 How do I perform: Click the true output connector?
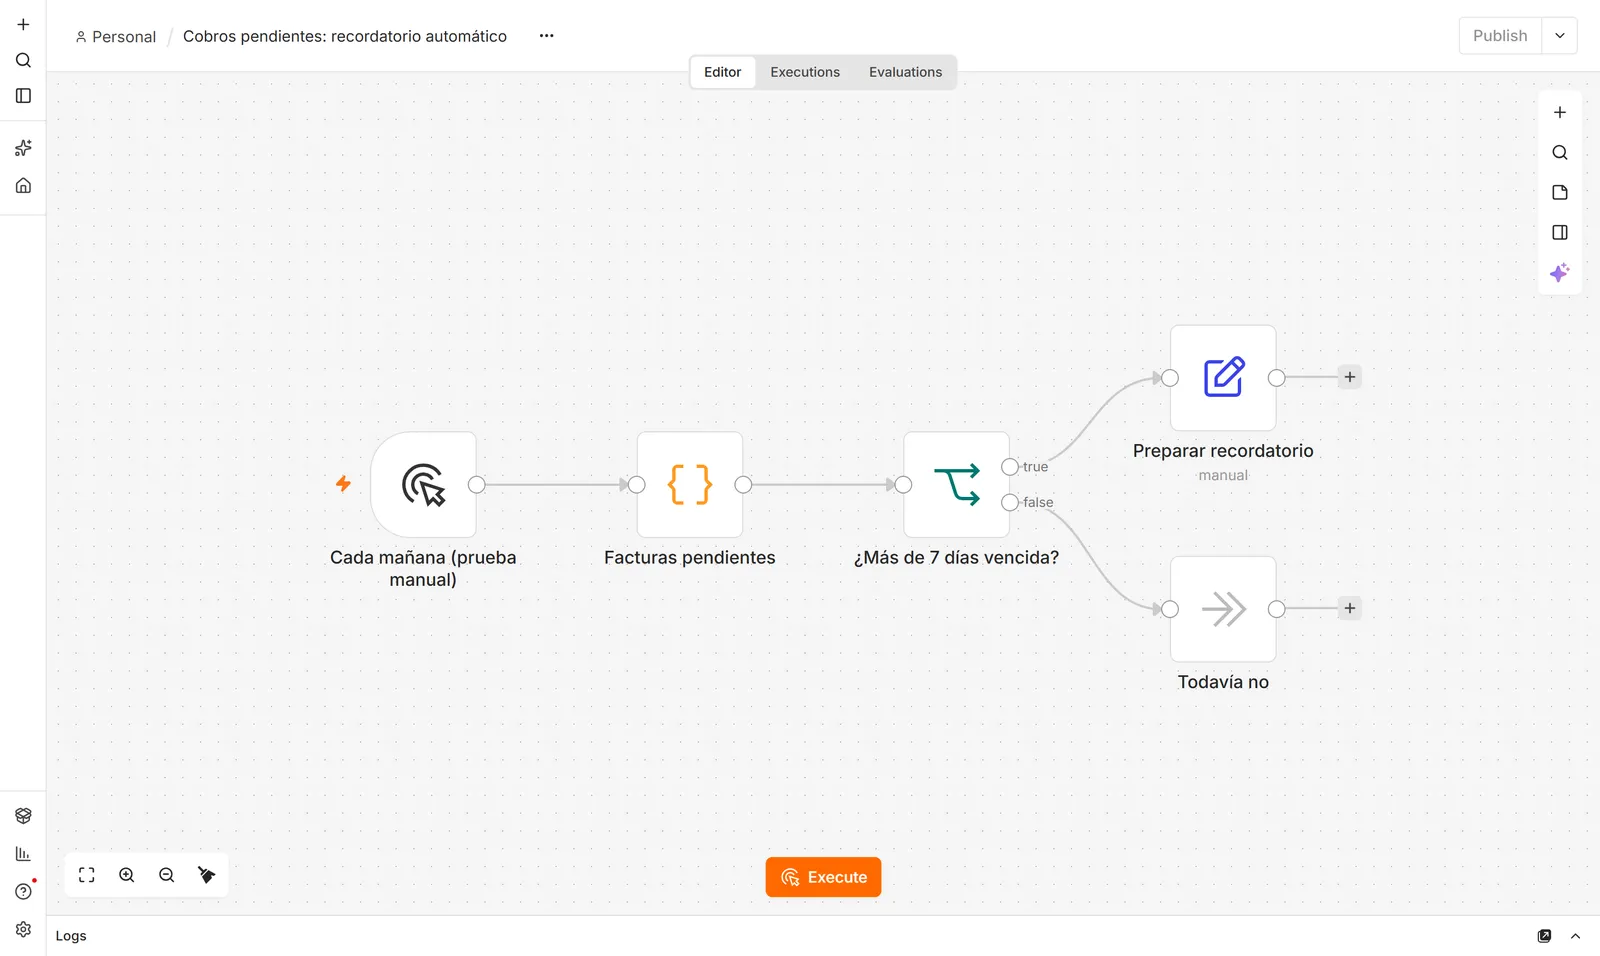click(1010, 467)
